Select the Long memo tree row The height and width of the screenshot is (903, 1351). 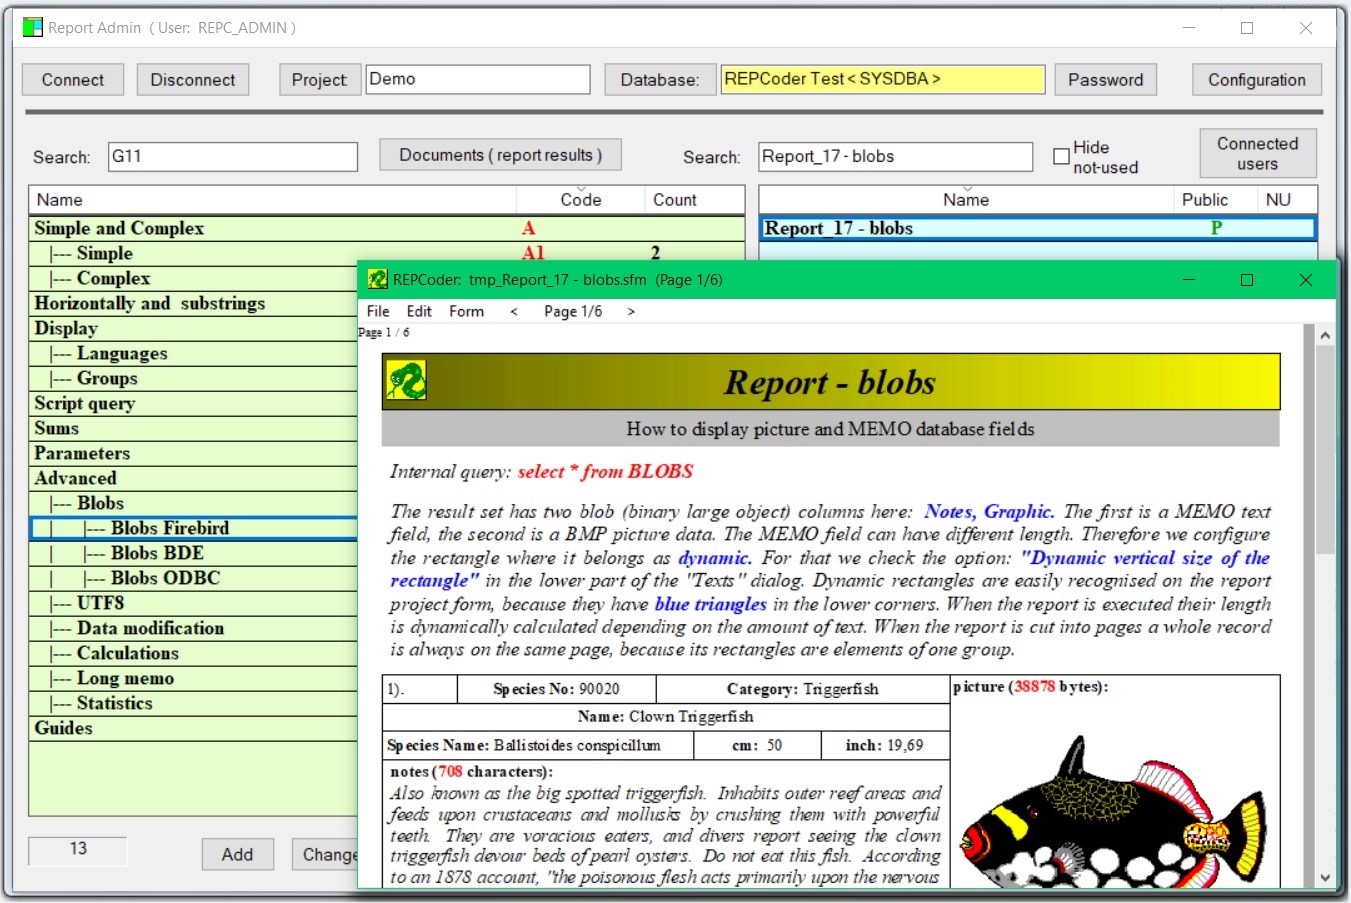[x=193, y=678]
